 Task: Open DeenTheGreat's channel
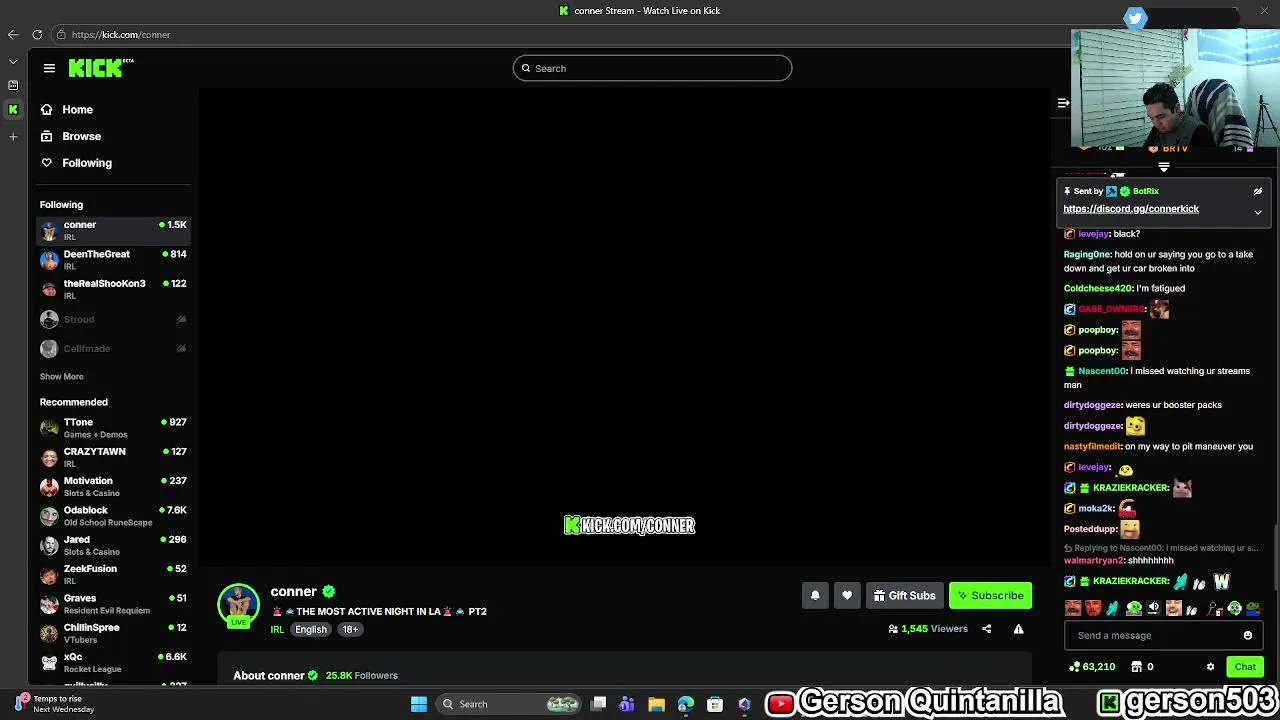pyautogui.click(x=113, y=259)
